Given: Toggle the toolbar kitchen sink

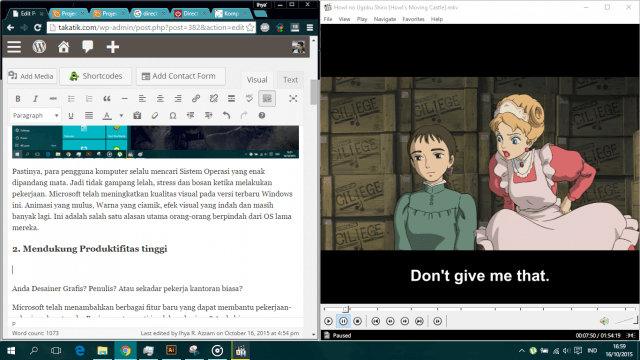Looking at the screenshot, I should pyautogui.click(x=267, y=99).
